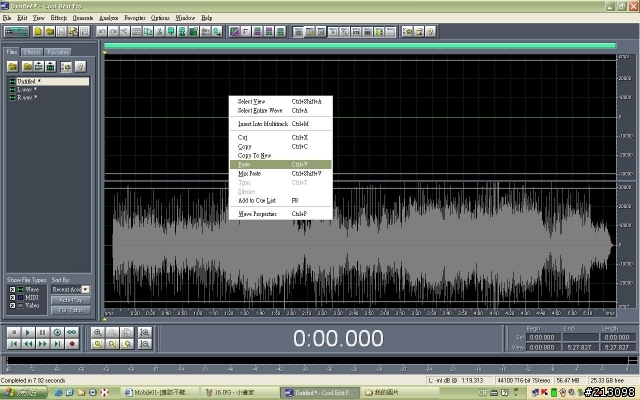This screenshot has width=640, height=400.
Task: Click the View End time field 5:27.827
Action: pos(580,347)
